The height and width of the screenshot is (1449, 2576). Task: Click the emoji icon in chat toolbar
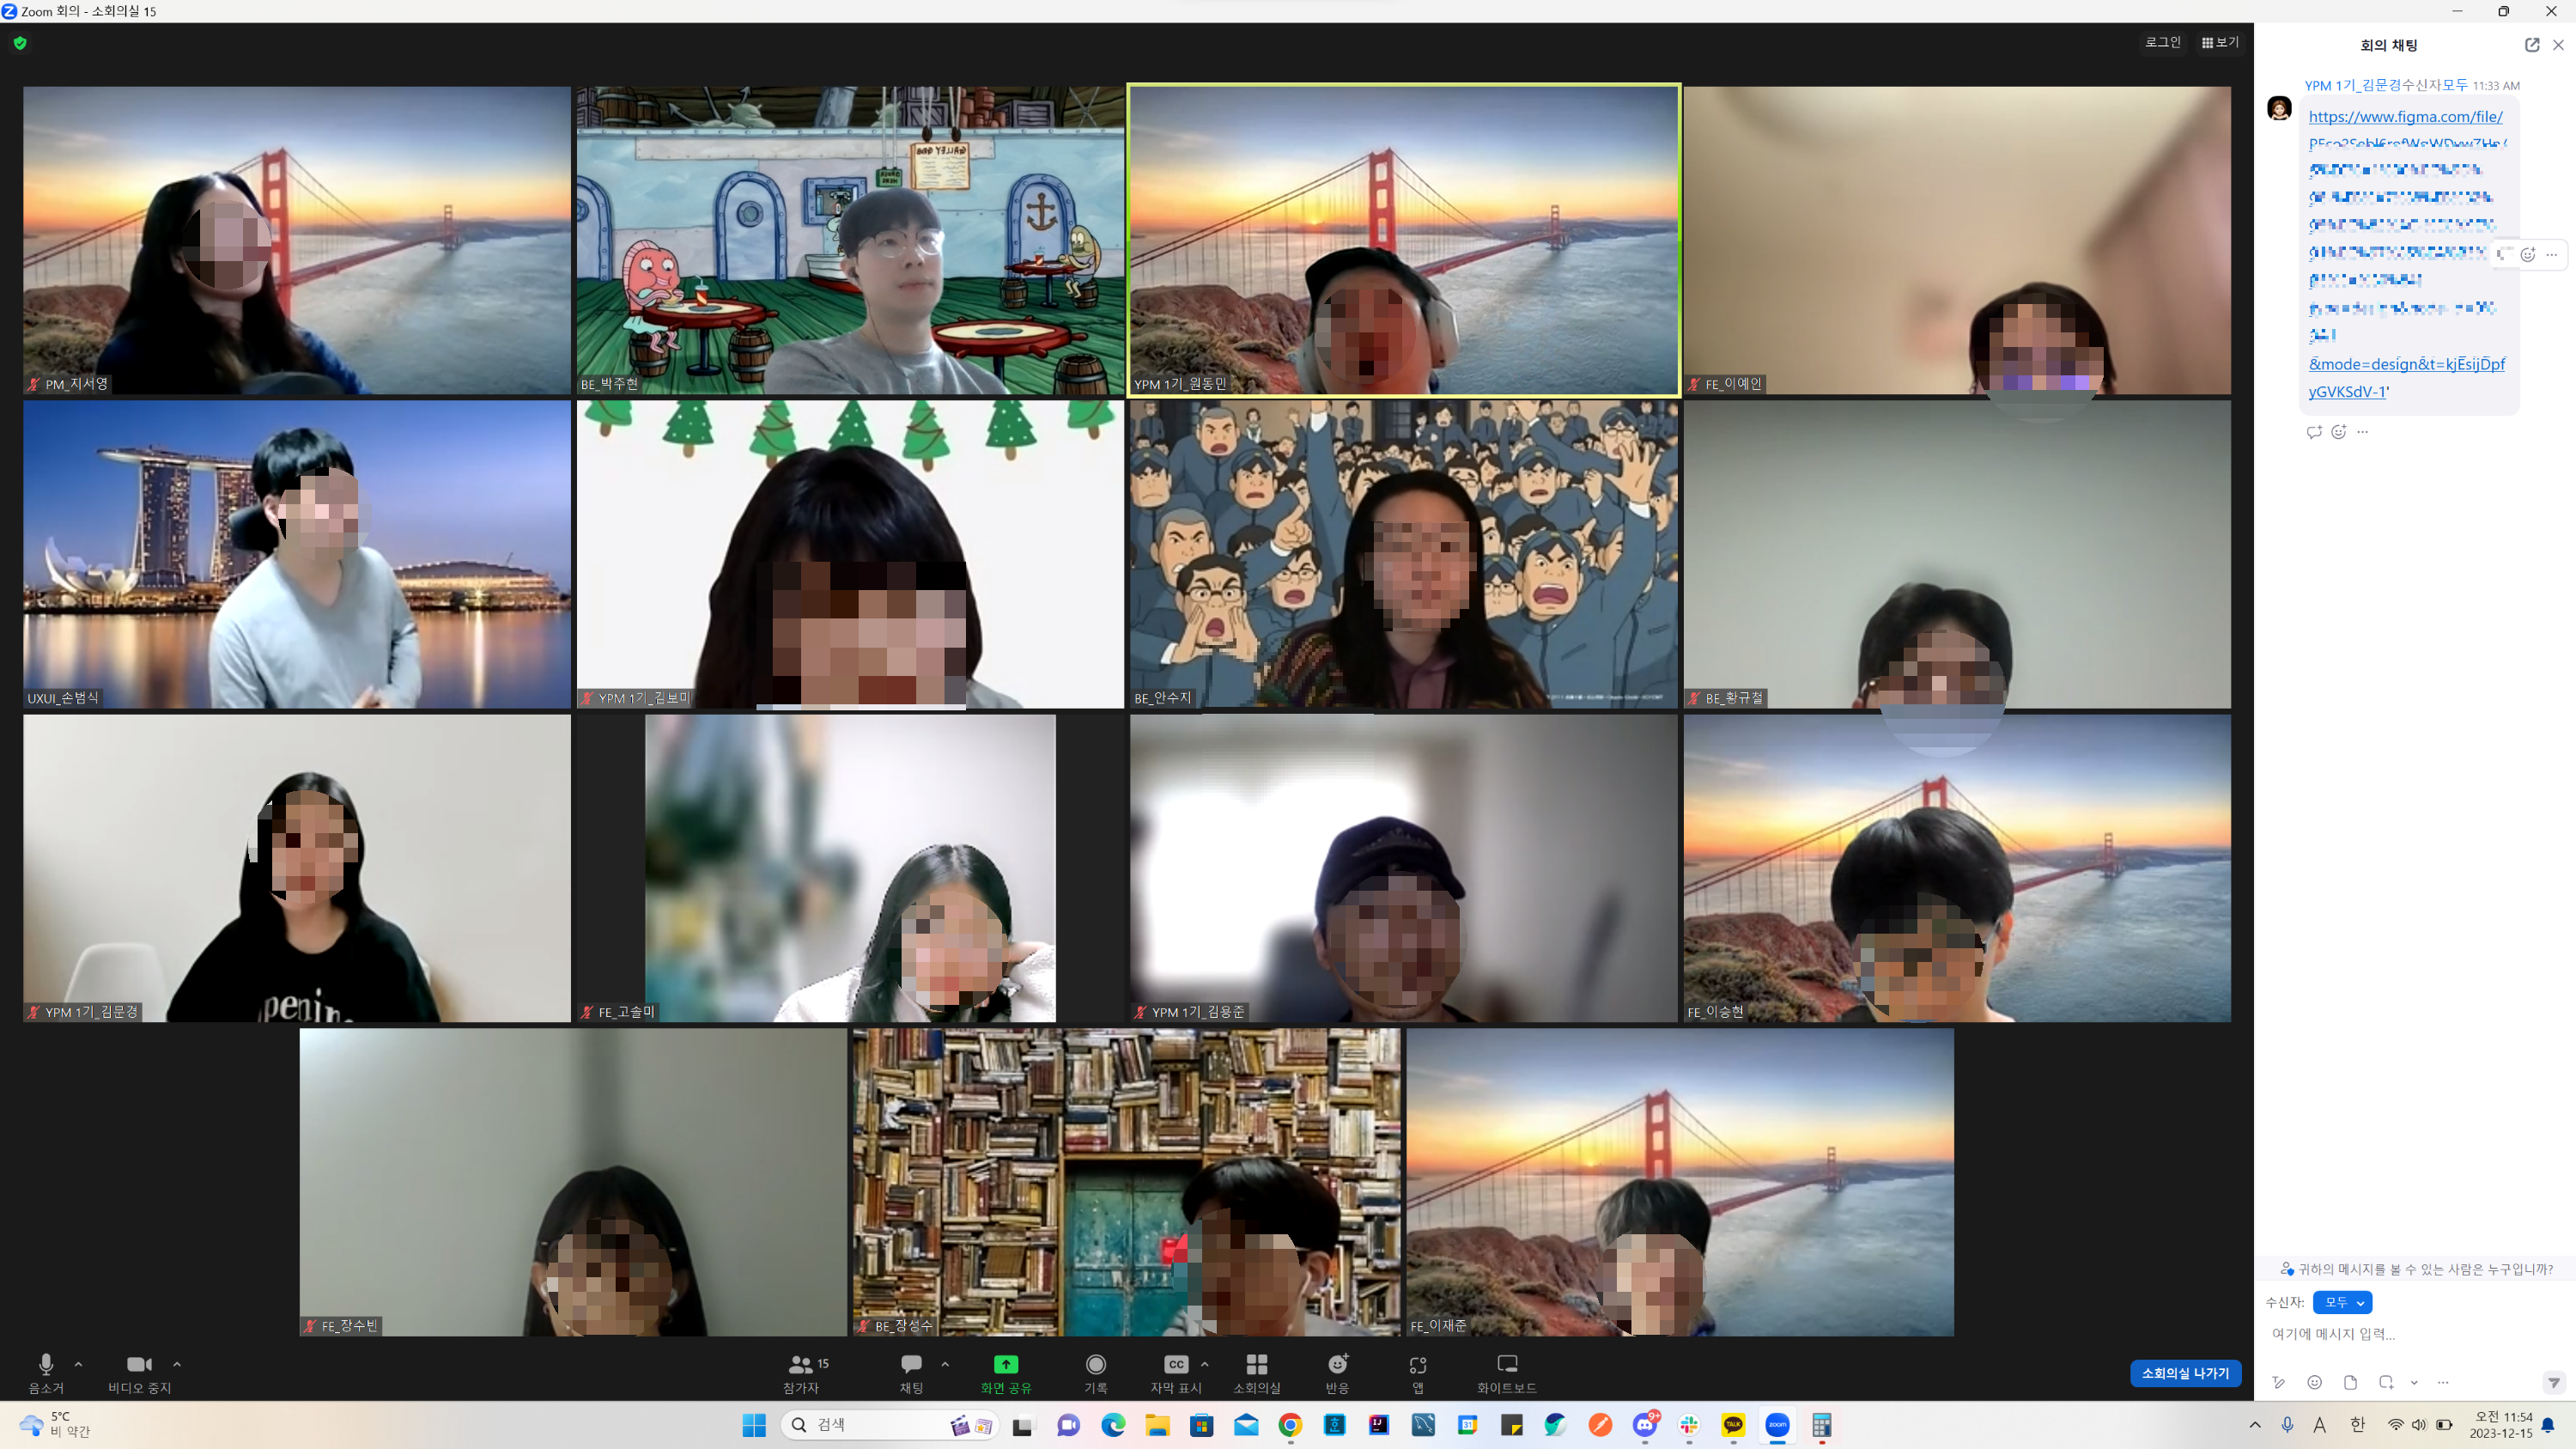[2314, 1382]
